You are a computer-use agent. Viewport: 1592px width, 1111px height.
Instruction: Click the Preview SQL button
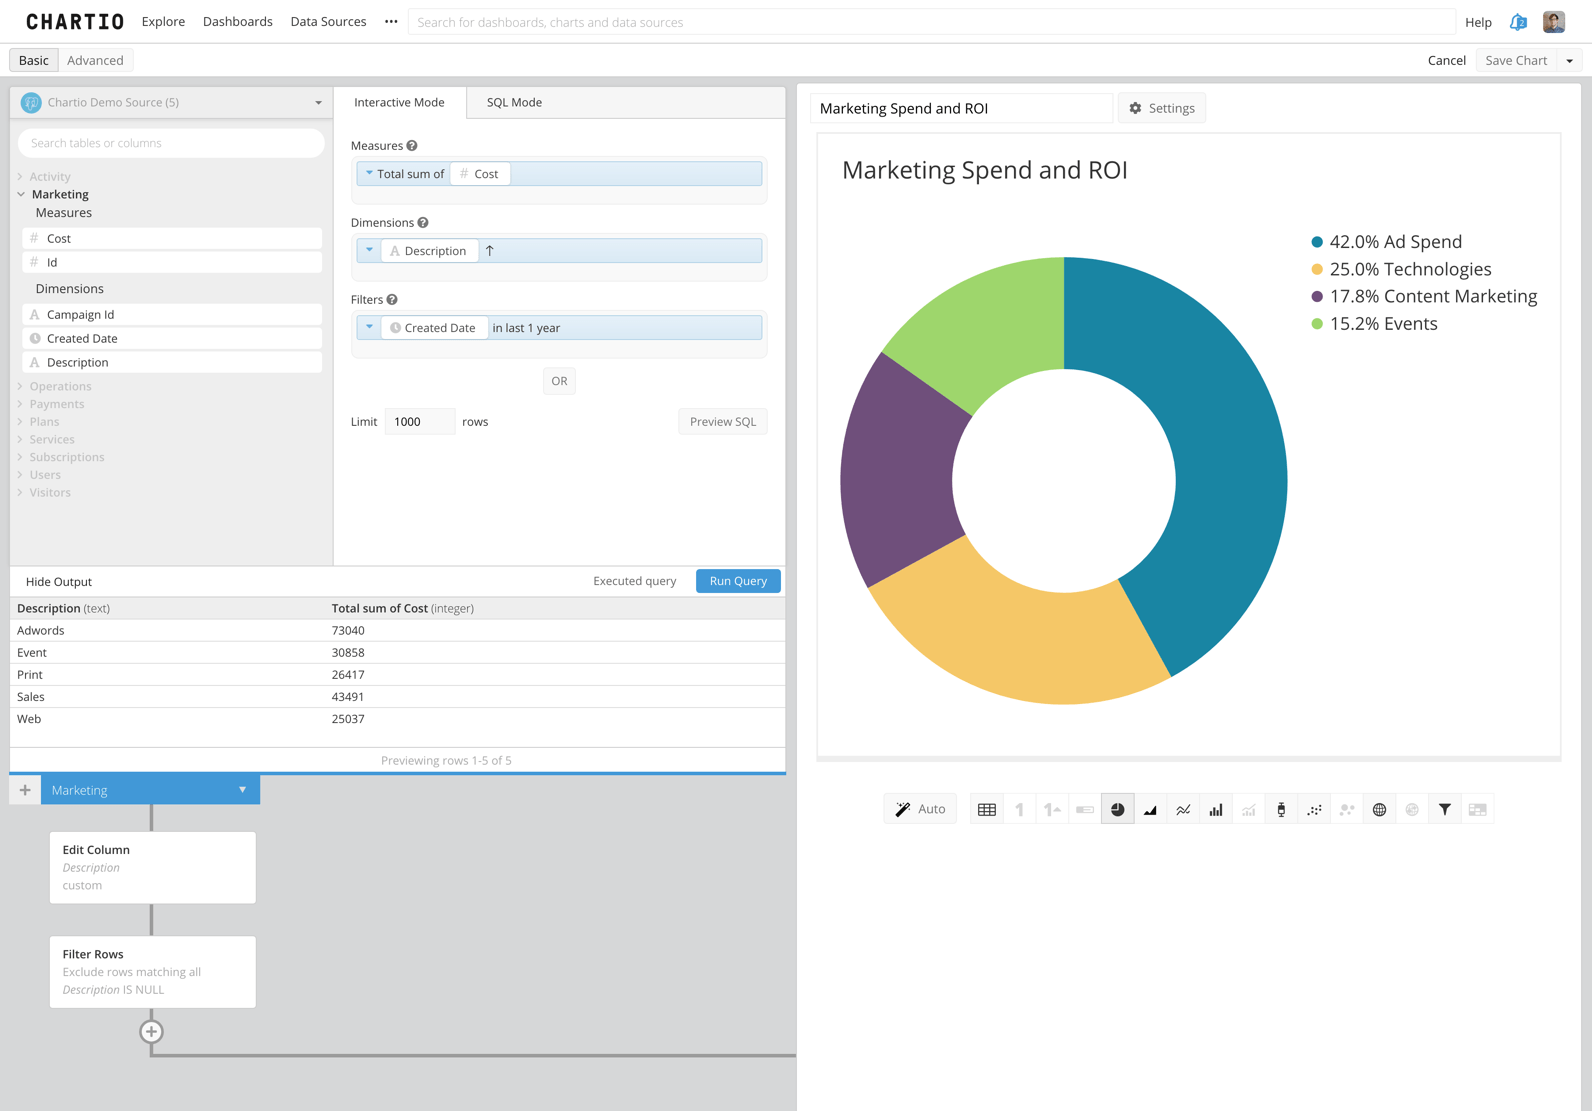point(722,422)
